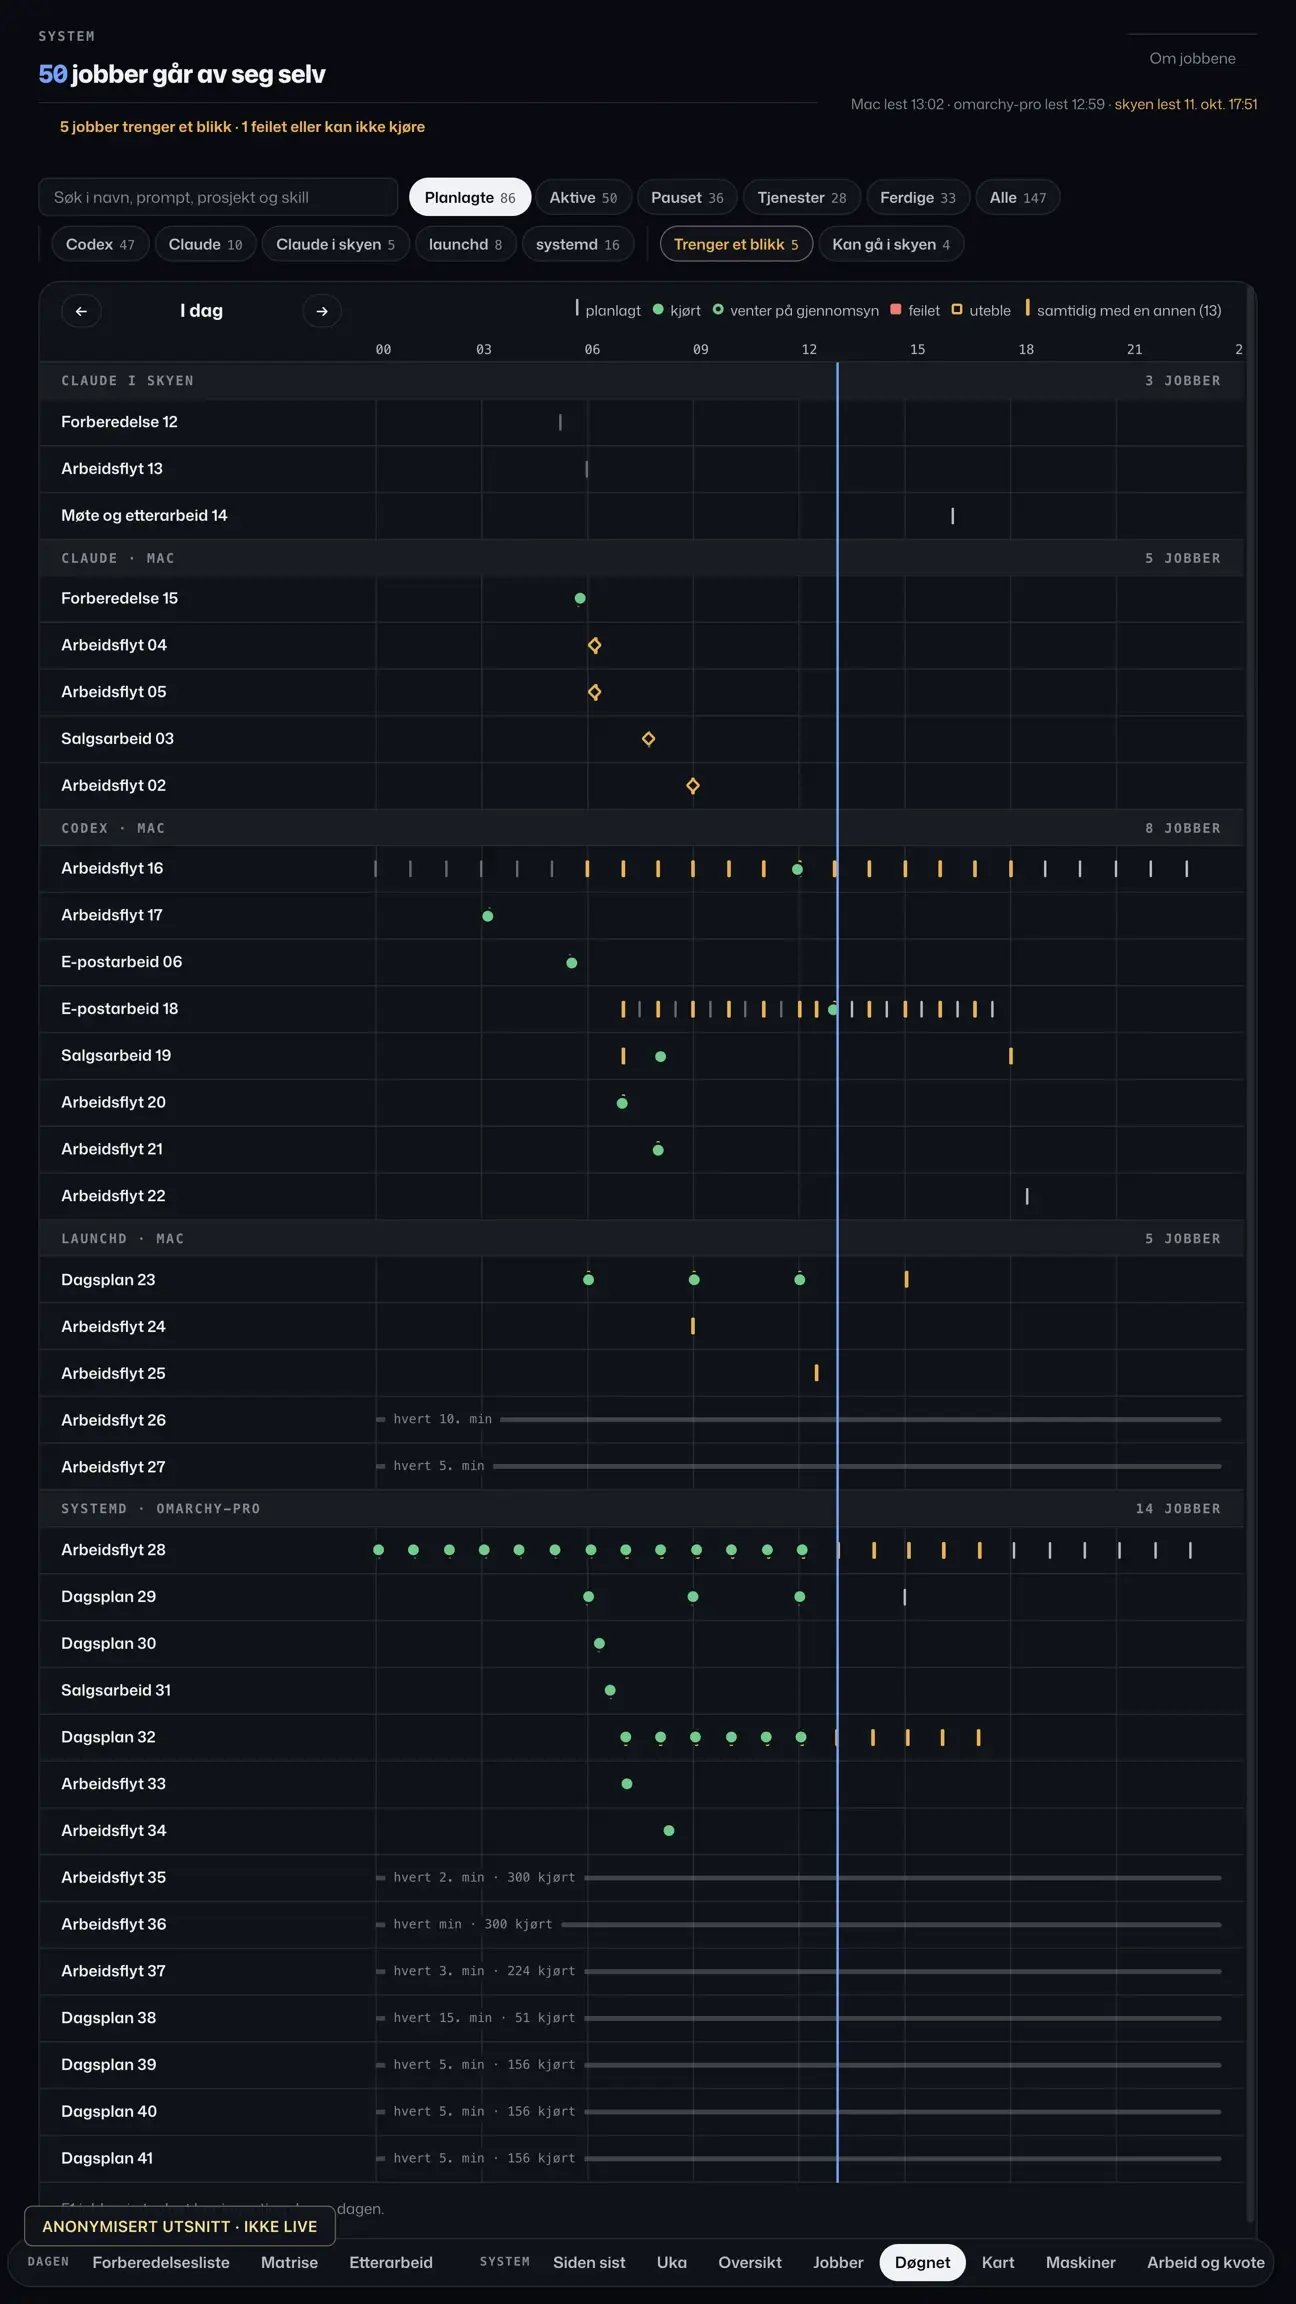The width and height of the screenshot is (1296, 2304).
Task: Open the Uka view
Action: point(672,2262)
